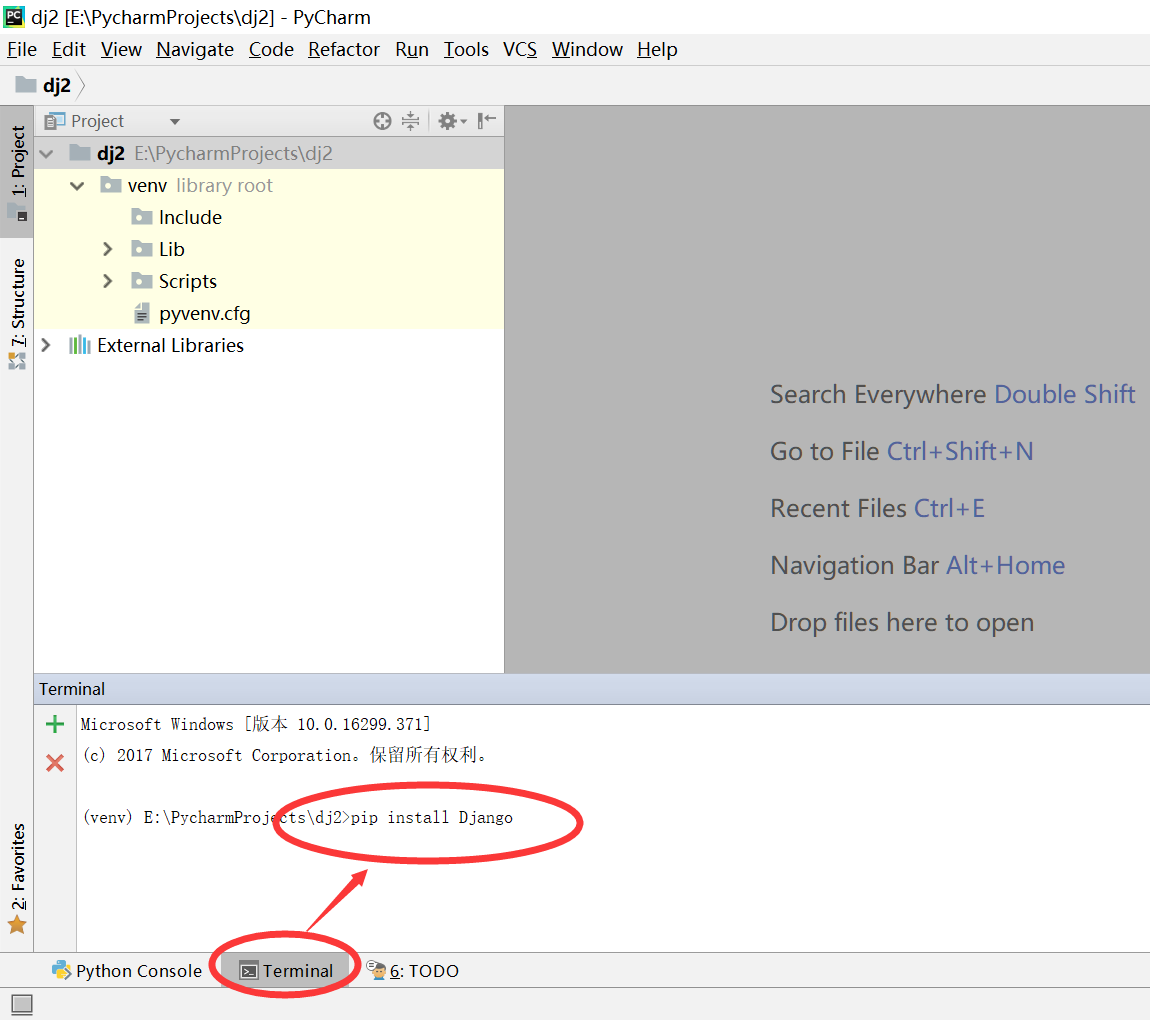The image size is (1150, 1020).
Task: Open the Project panel settings gear
Action: coord(452,121)
